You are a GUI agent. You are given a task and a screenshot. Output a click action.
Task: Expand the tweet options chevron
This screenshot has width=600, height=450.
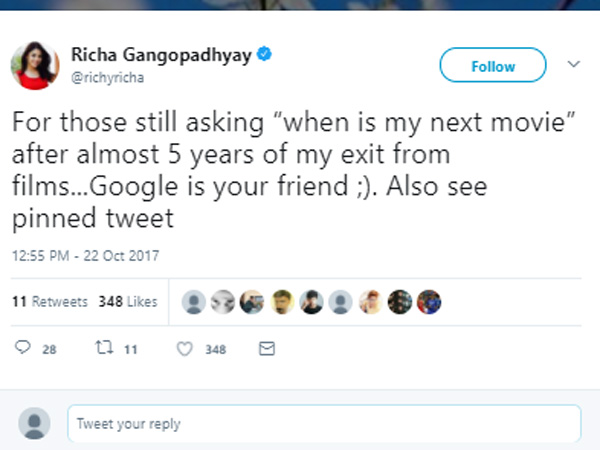pos(574,64)
